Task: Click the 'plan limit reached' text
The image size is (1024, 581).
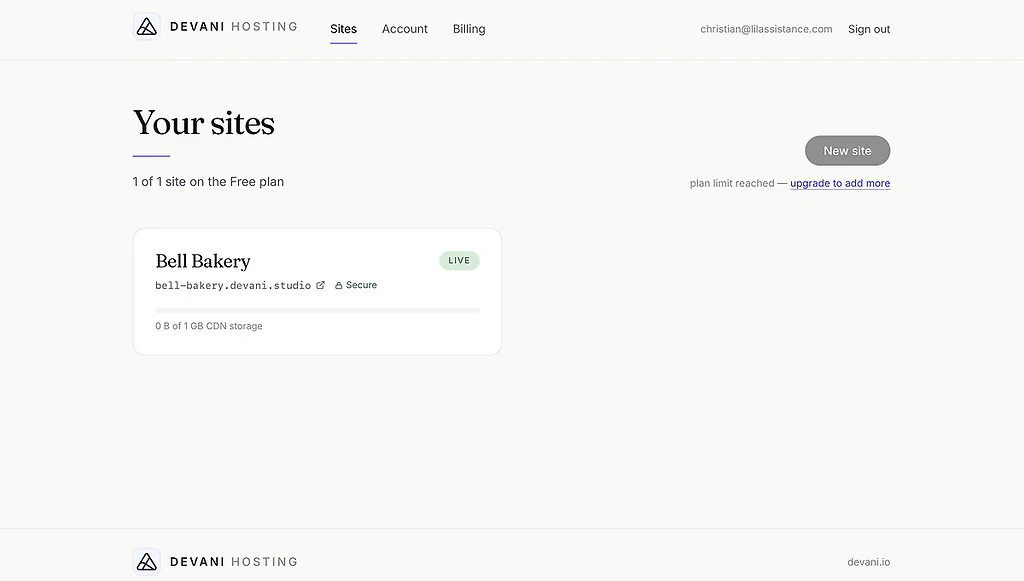Action: pos(732,183)
